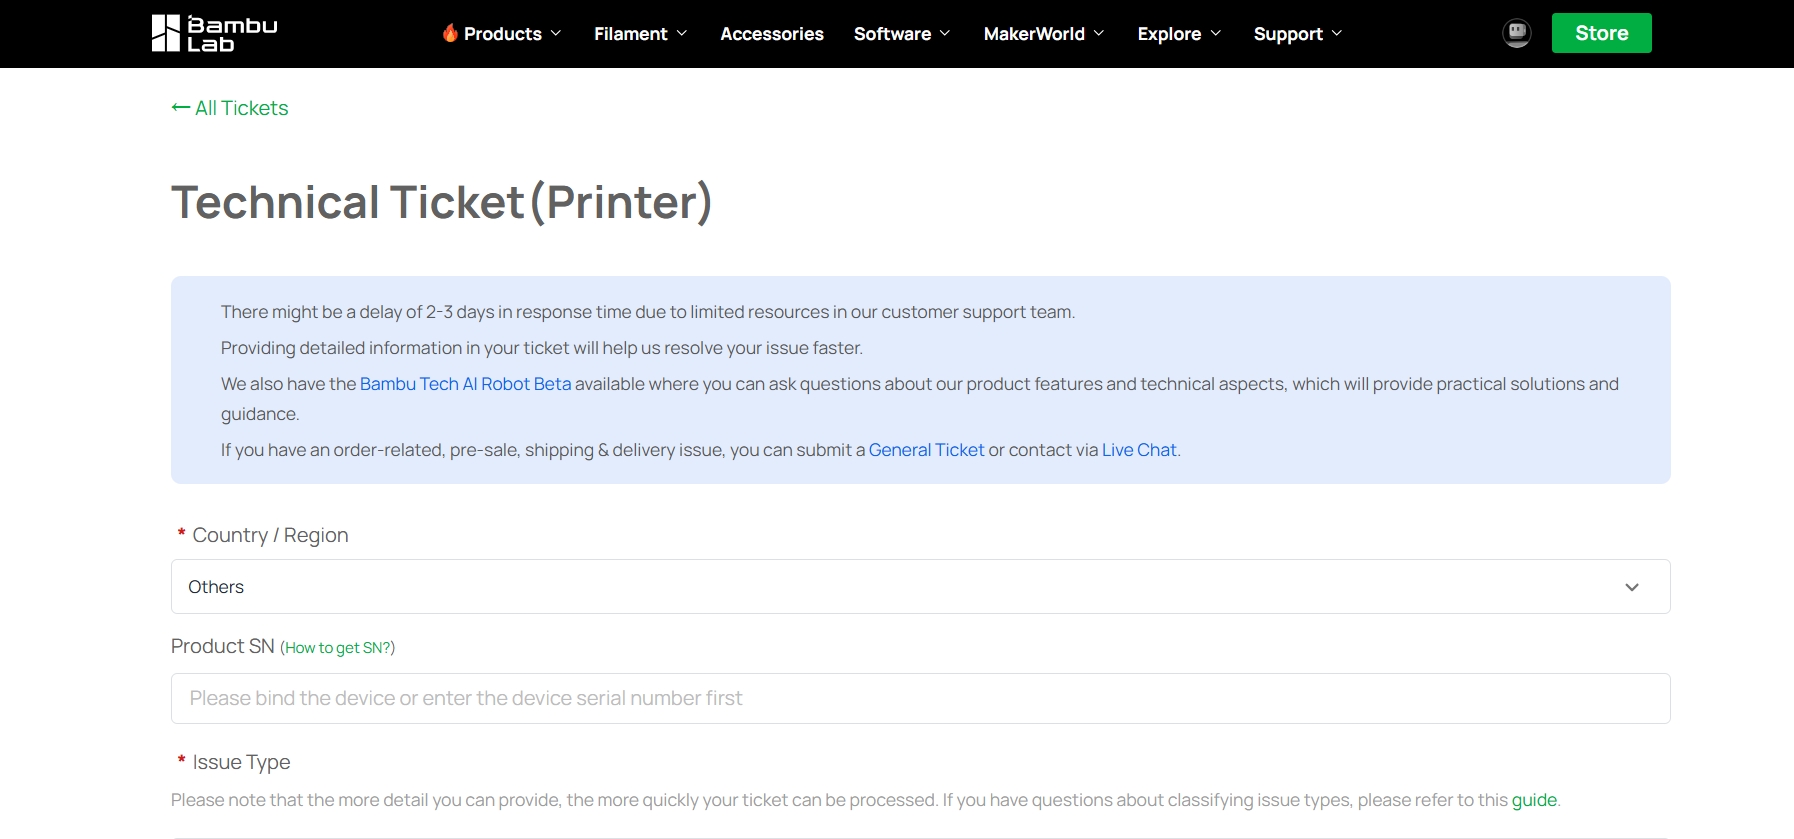Open the Bambu Tech AI Robot Beta link
This screenshot has width=1794, height=839.
[x=465, y=384]
